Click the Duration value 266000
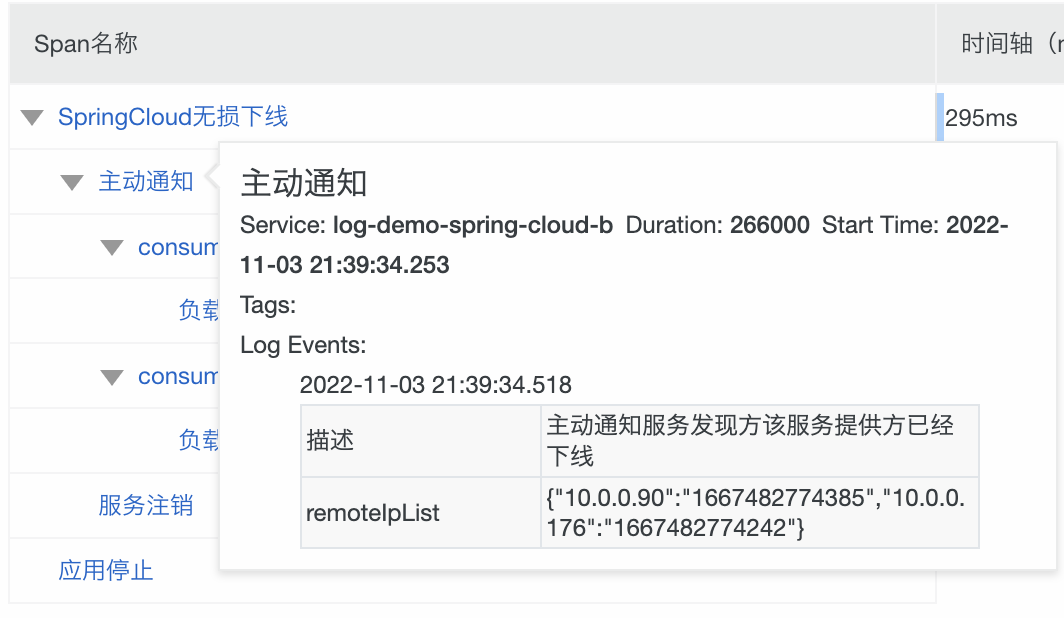Screen dimensions: 1064x618 tap(770, 225)
